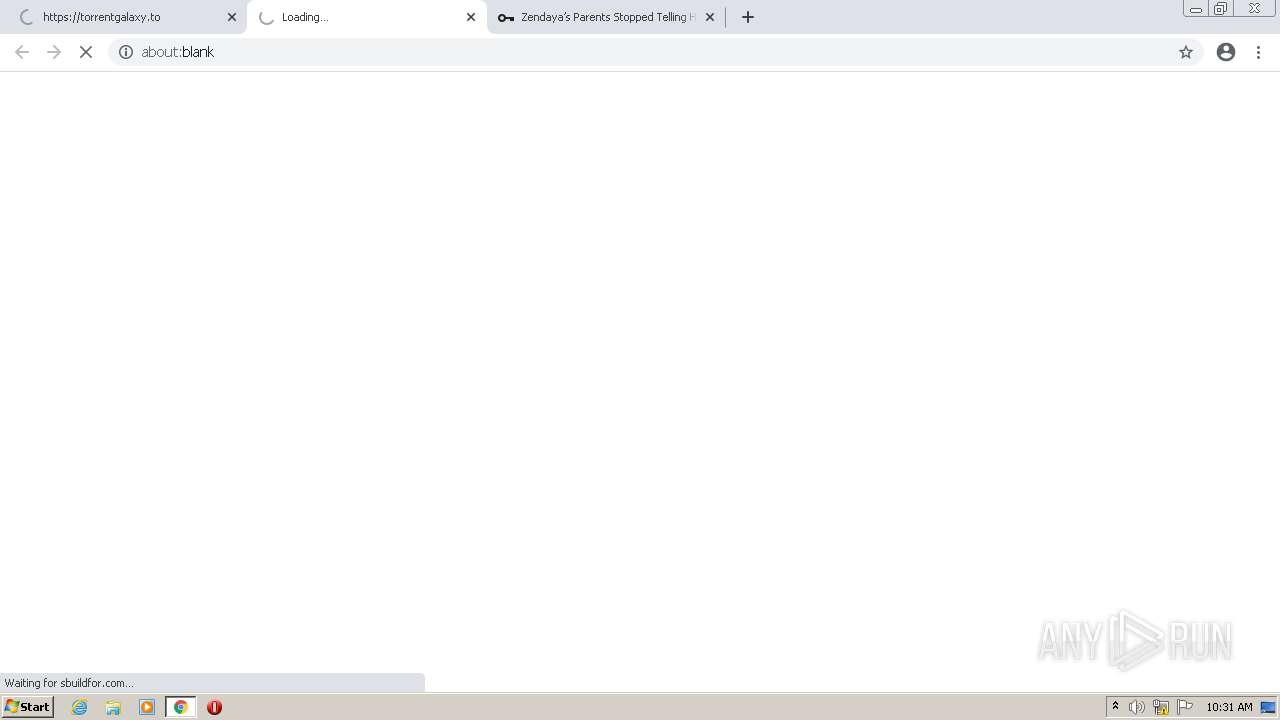This screenshot has height=720, width=1280.
Task: Open the Zendaya's Parents Stopped Telling tab
Action: 607,17
